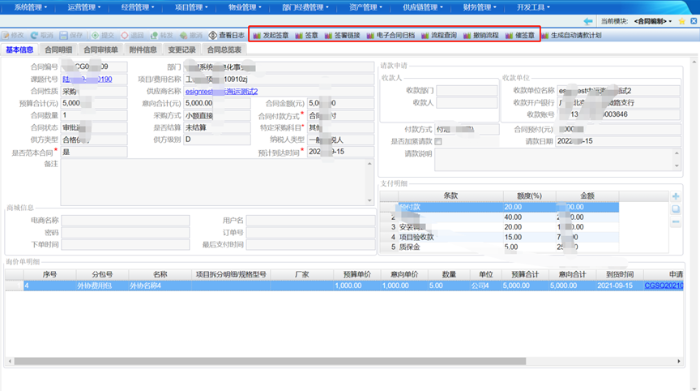
Task: Click the blue back arrow icon
Action: pos(588,21)
